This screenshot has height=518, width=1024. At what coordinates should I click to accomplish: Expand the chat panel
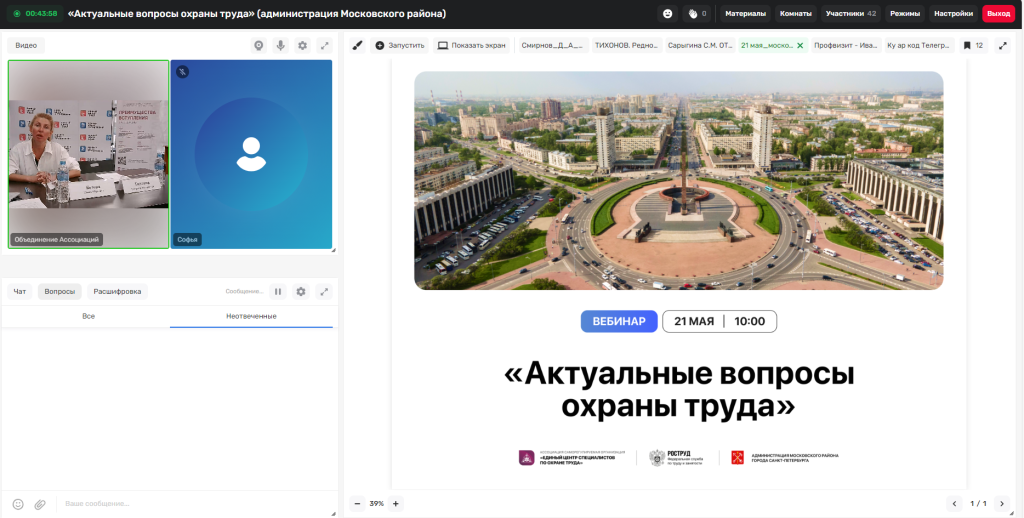click(x=324, y=291)
